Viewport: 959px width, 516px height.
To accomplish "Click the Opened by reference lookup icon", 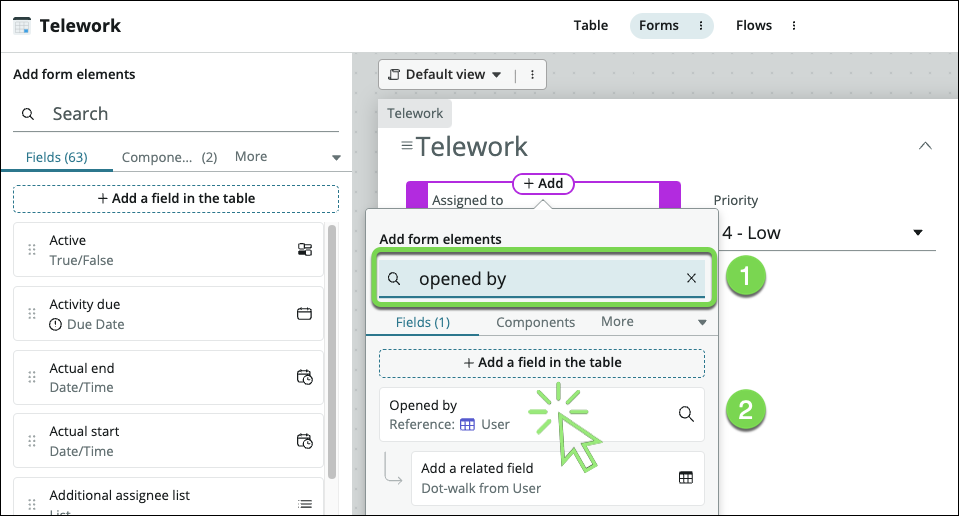I will click(686, 414).
